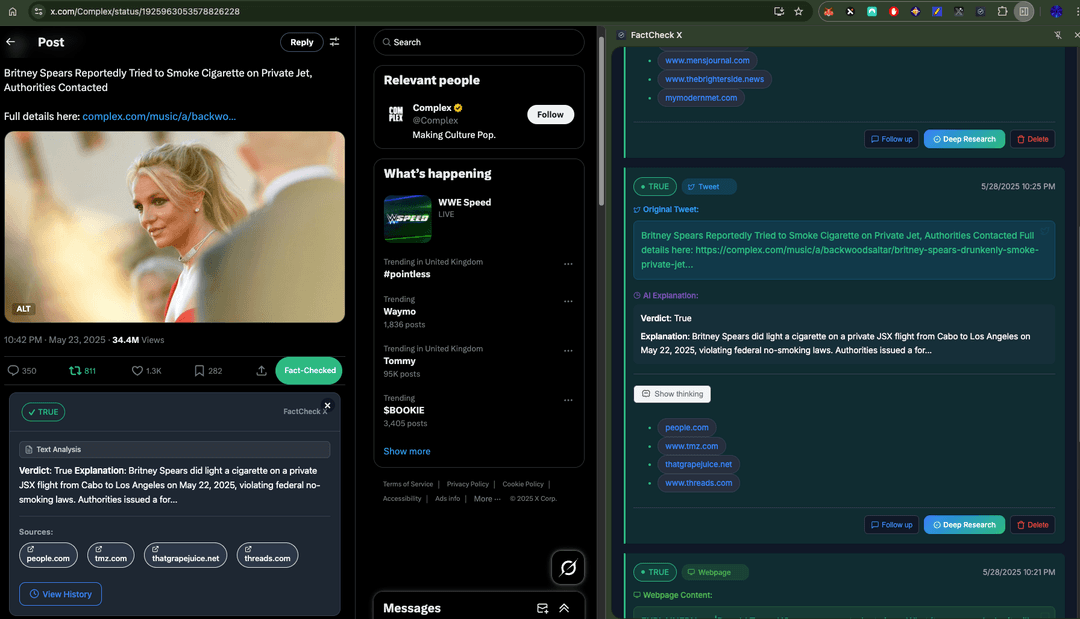The height and width of the screenshot is (619, 1080).
Task: Click the back arrow beside Post
Action: pos(11,42)
